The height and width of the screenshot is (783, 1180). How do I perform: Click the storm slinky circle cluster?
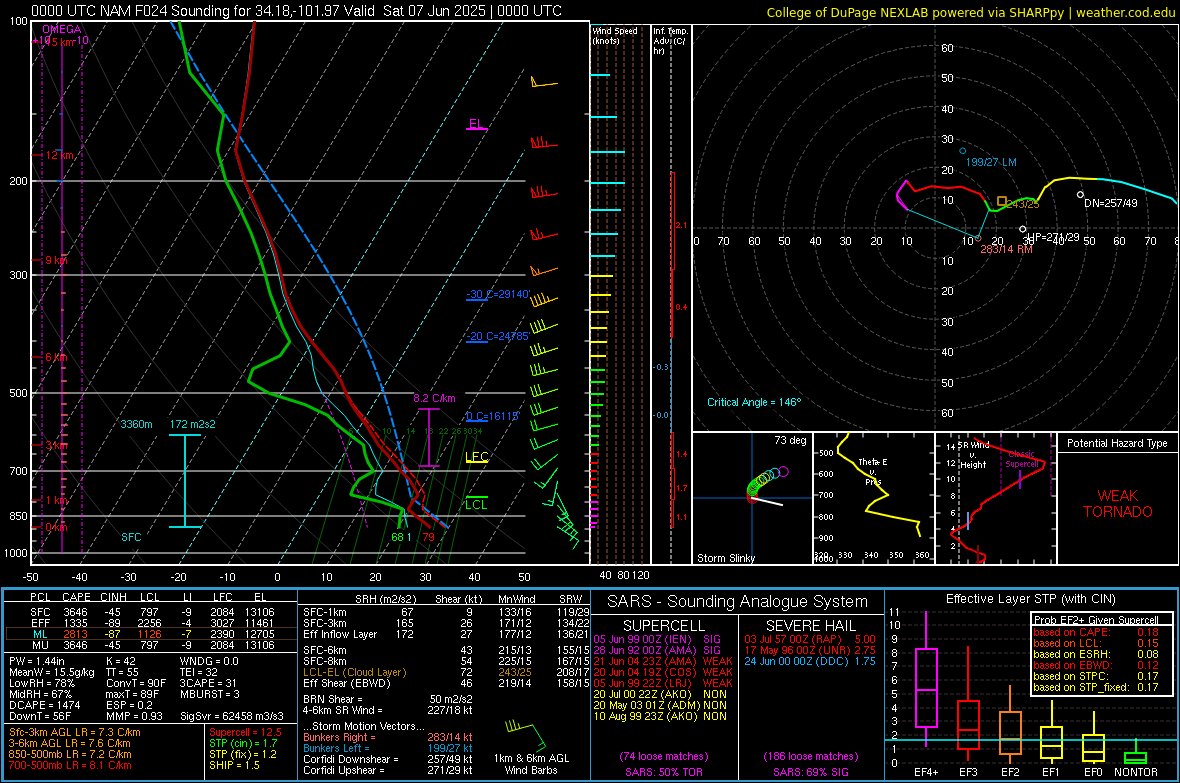[766, 482]
